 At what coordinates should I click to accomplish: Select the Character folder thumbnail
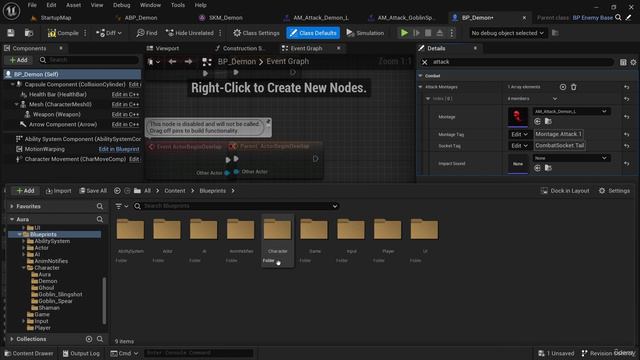[x=277, y=229]
